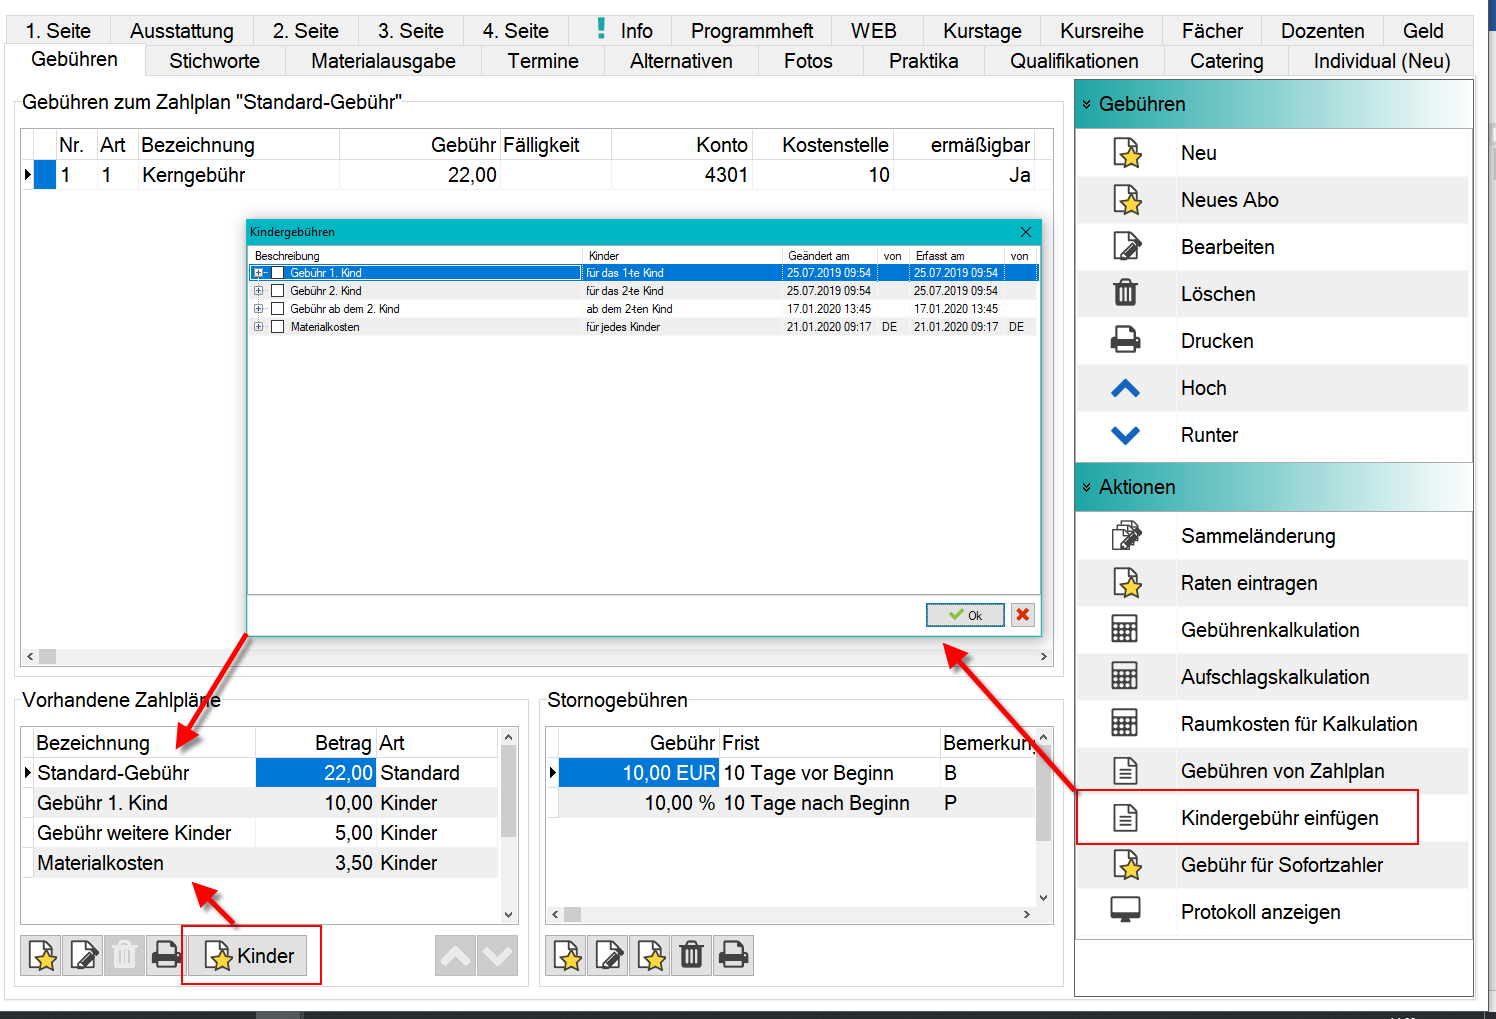Viewport: 1496px width, 1019px height.
Task: Confirm the Kindergebühren dialog with Ok
Action: [x=965, y=615]
